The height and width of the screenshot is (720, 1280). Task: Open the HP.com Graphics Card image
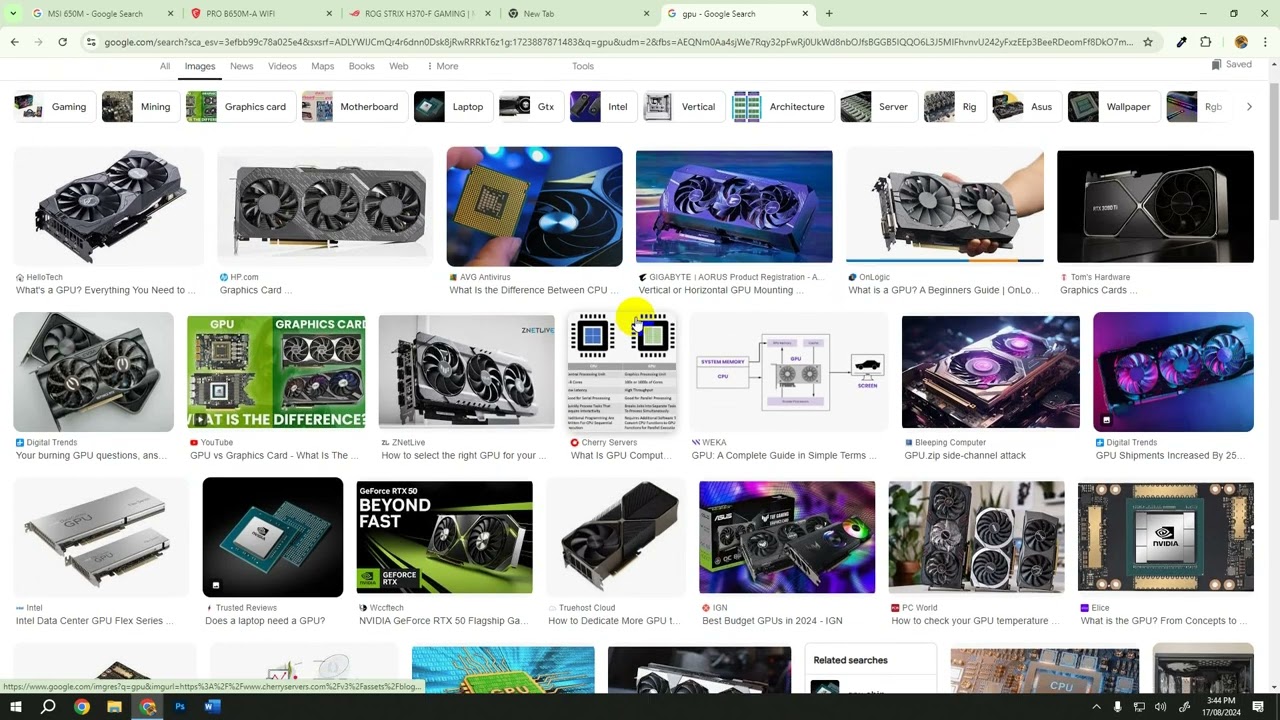click(x=325, y=207)
